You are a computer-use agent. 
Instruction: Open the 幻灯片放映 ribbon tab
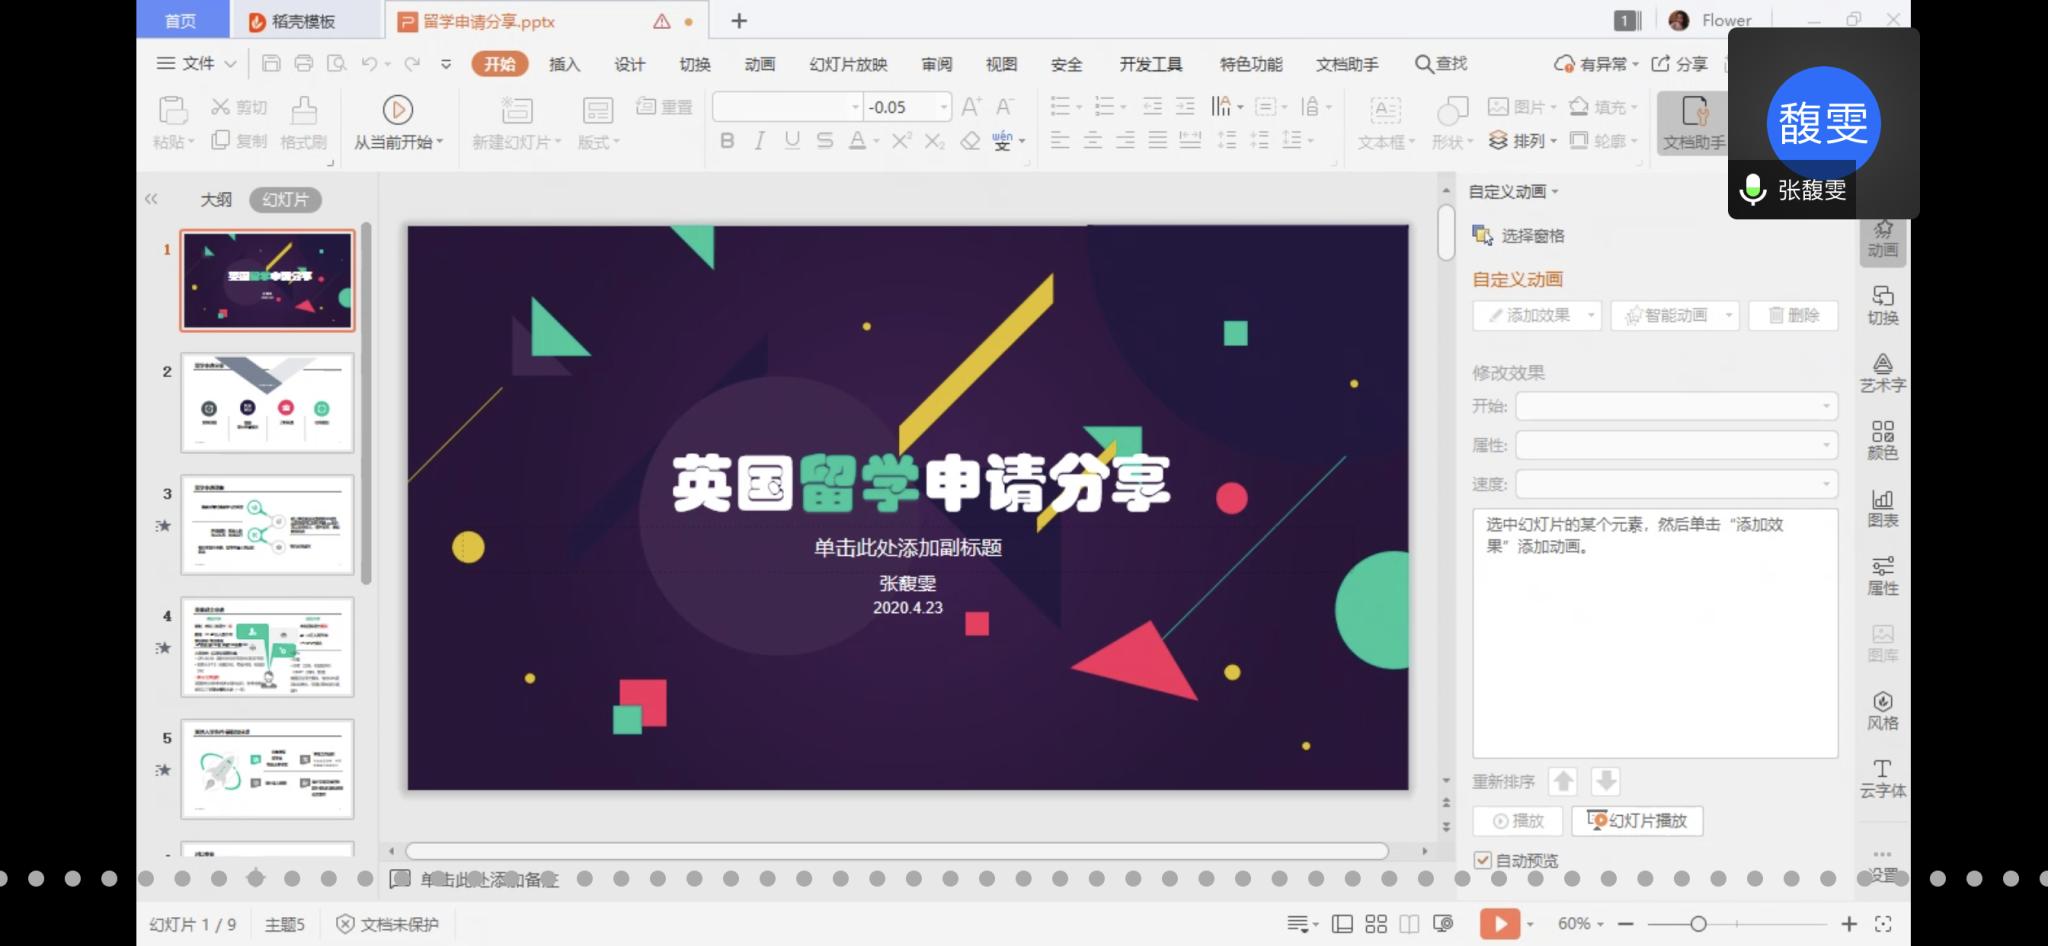(x=848, y=64)
